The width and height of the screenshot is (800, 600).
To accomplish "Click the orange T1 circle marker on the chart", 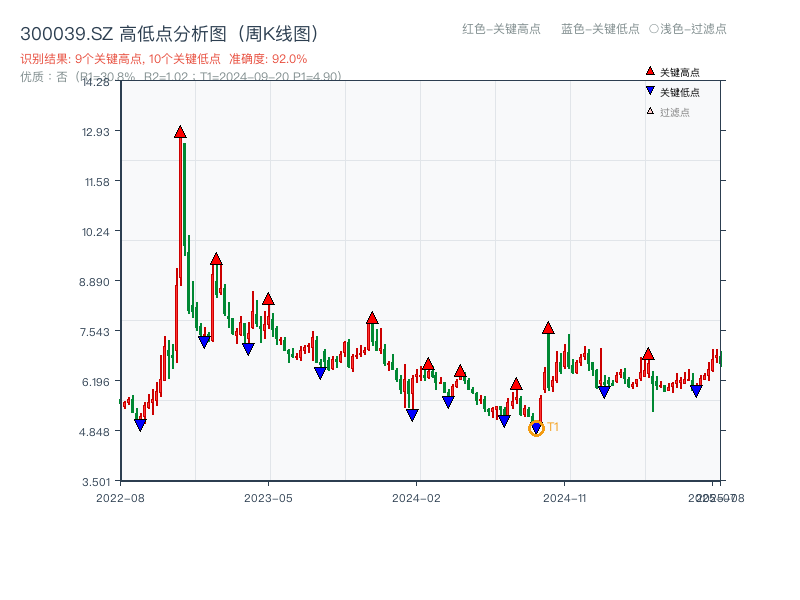I will [536, 427].
